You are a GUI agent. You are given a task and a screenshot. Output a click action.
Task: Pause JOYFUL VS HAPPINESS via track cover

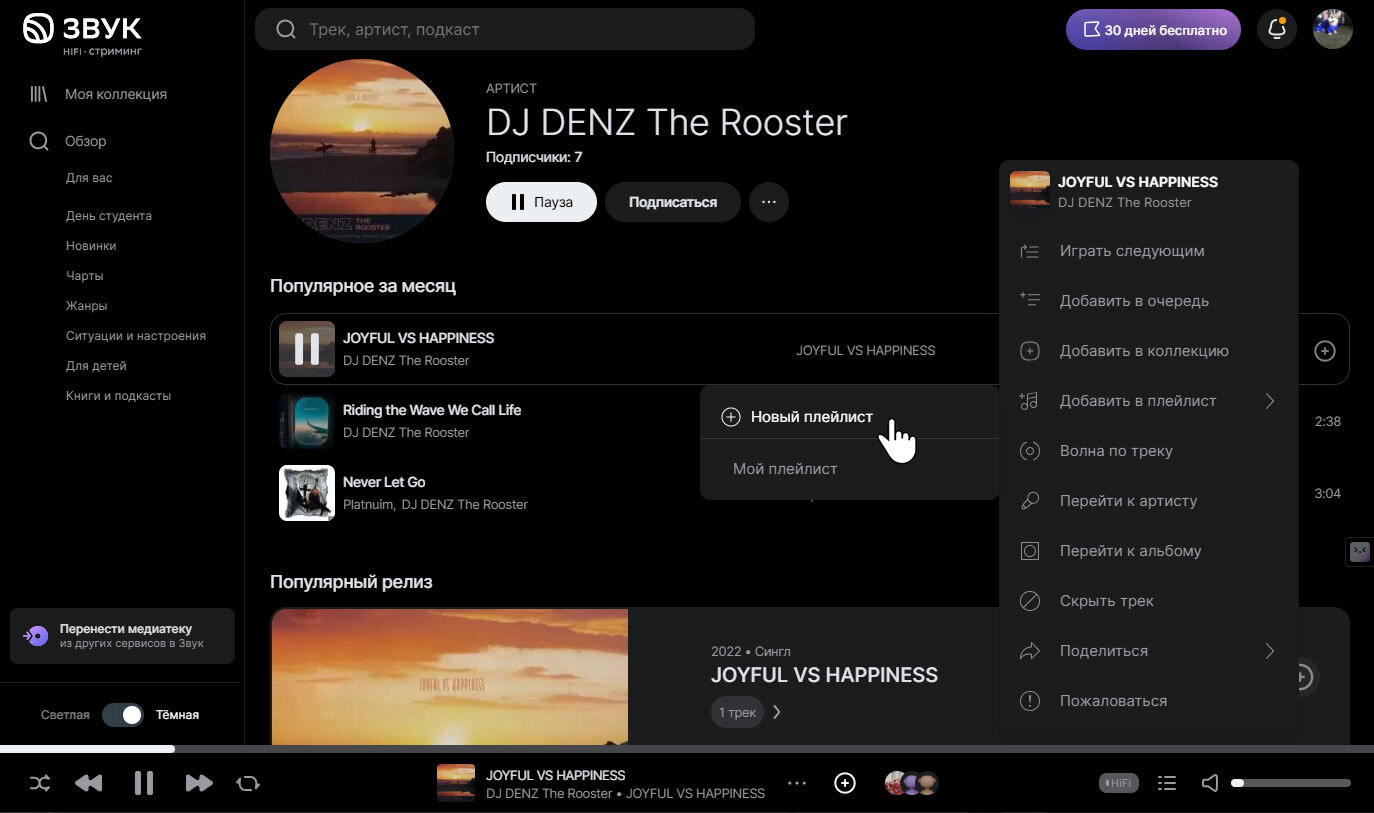[307, 349]
